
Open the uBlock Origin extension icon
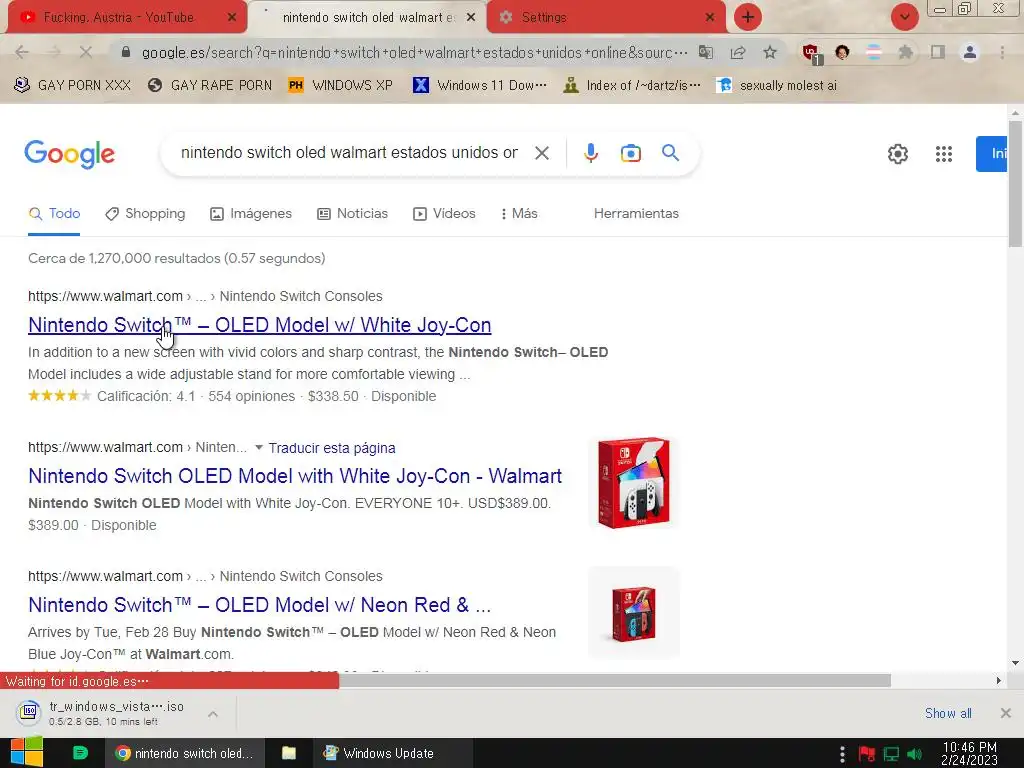(811, 53)
